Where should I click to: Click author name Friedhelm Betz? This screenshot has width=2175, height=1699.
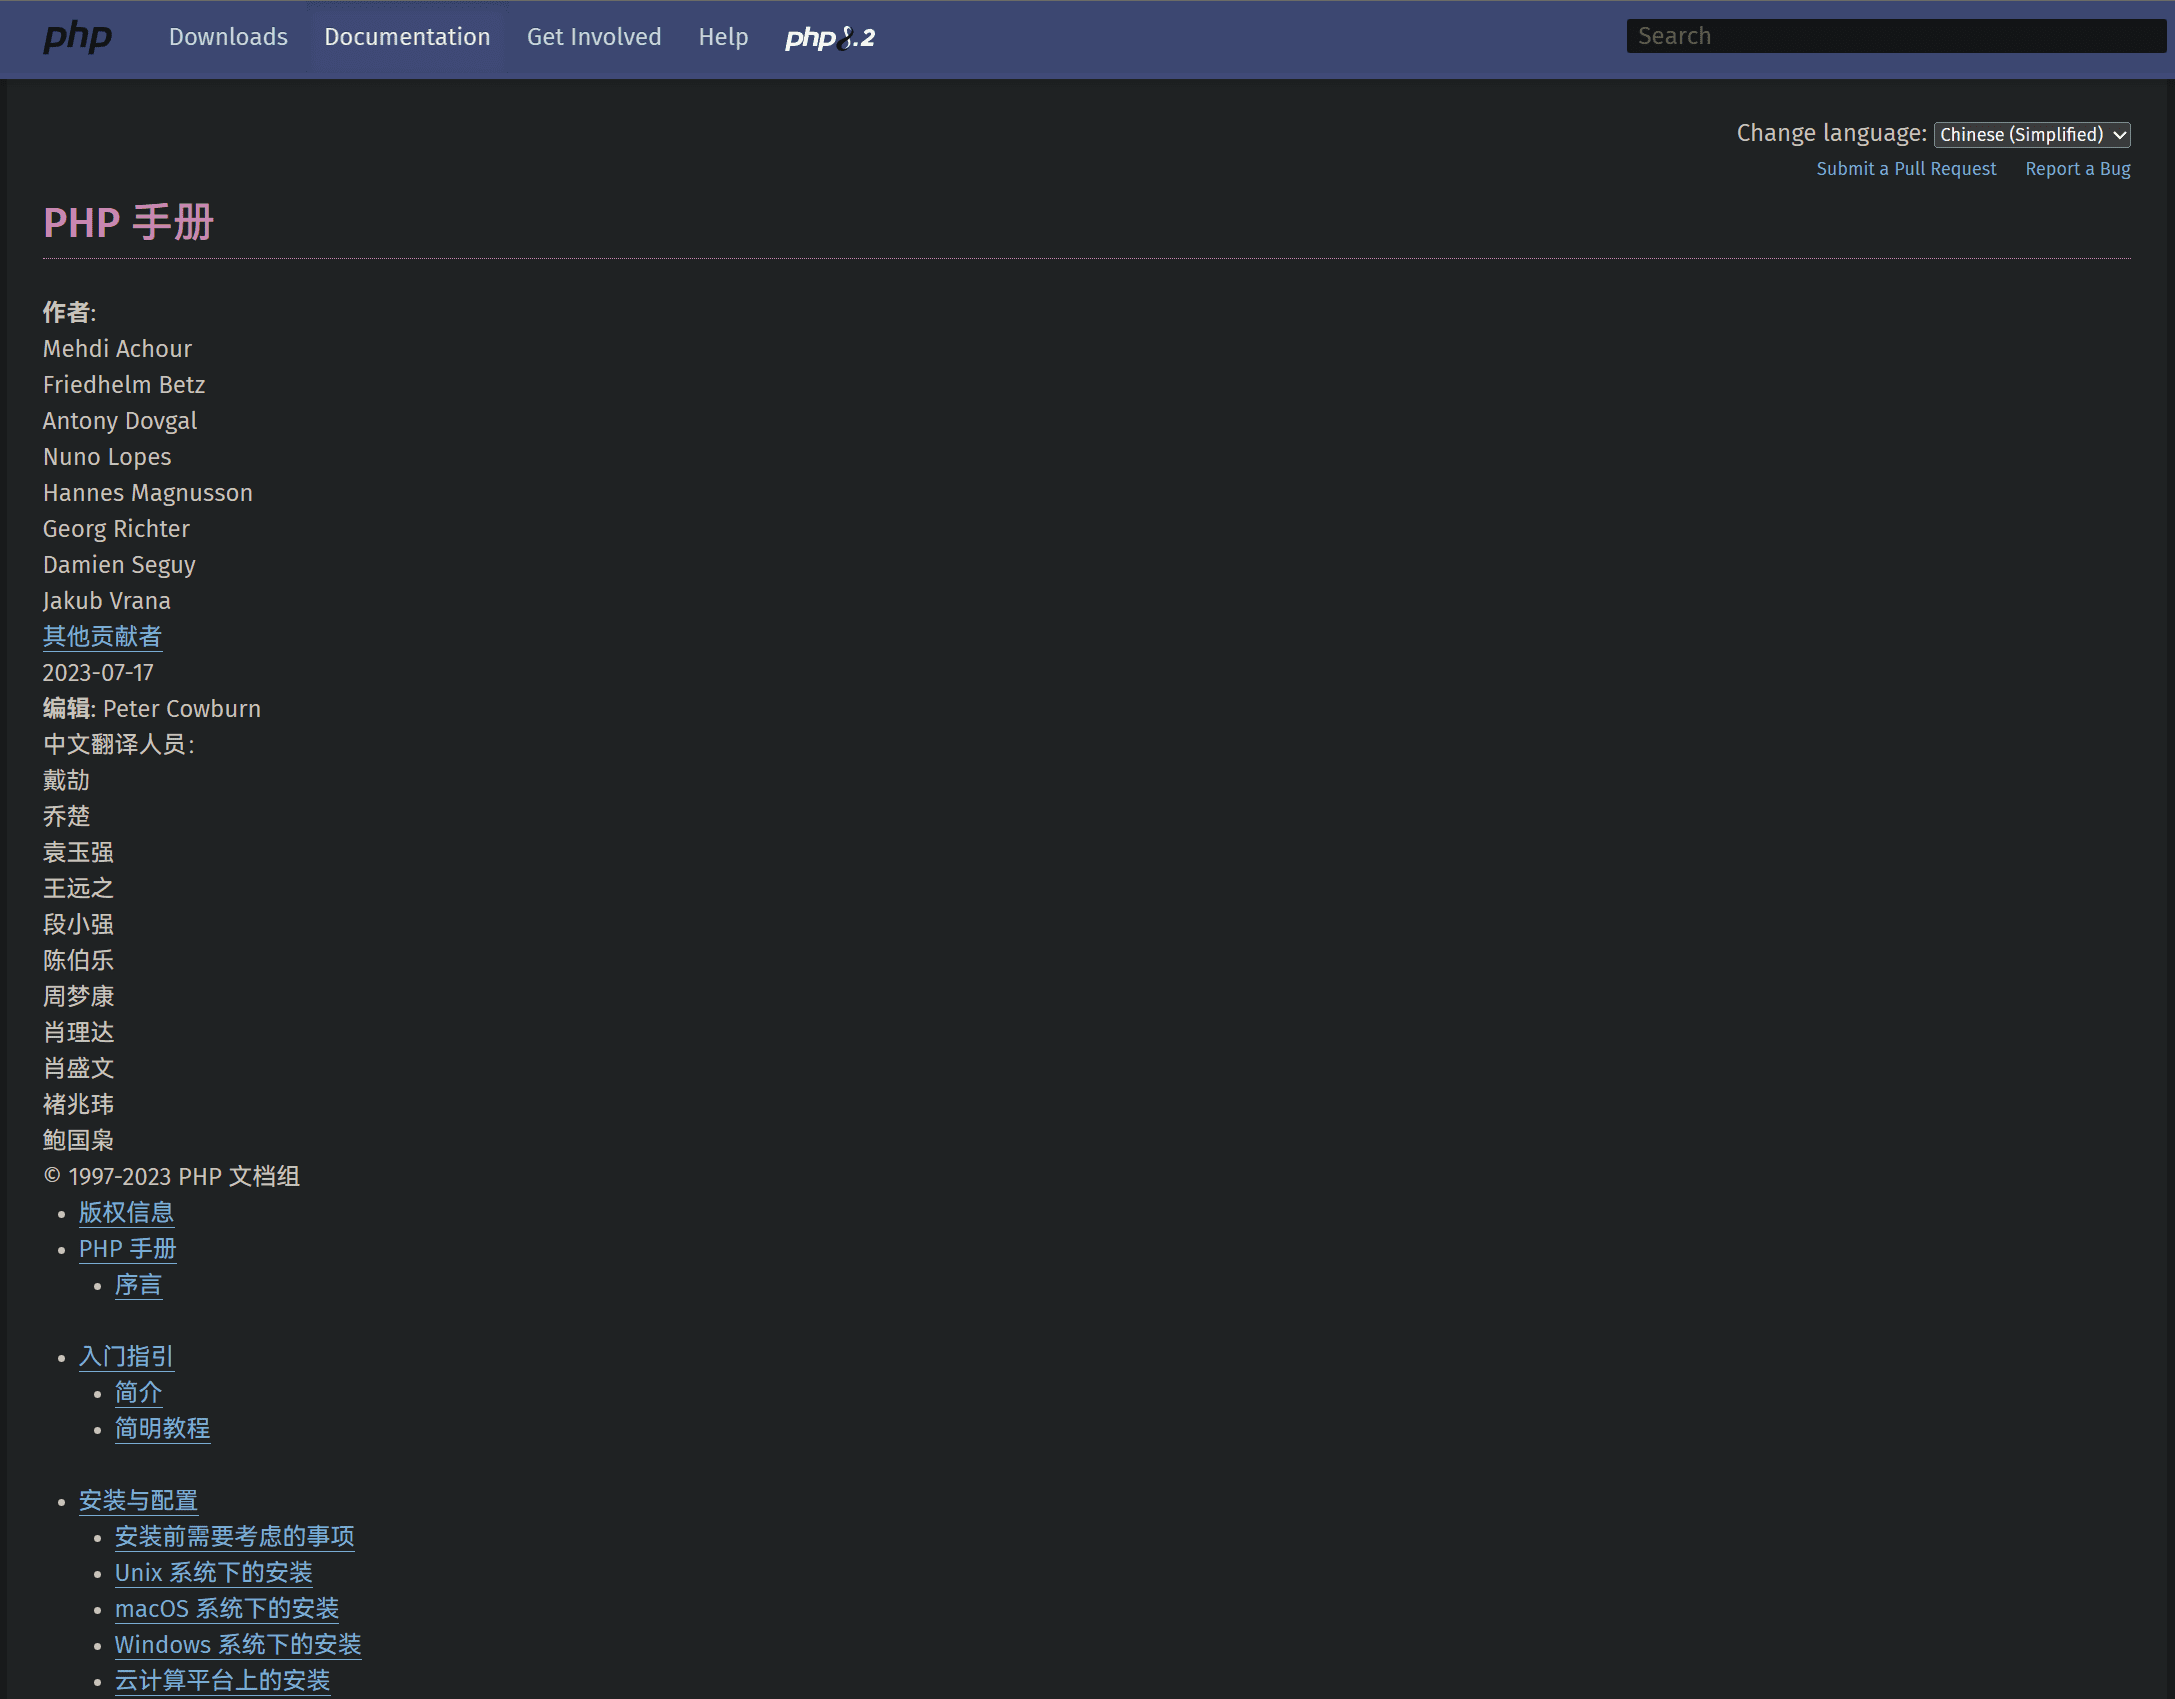(x=124, y=385)
